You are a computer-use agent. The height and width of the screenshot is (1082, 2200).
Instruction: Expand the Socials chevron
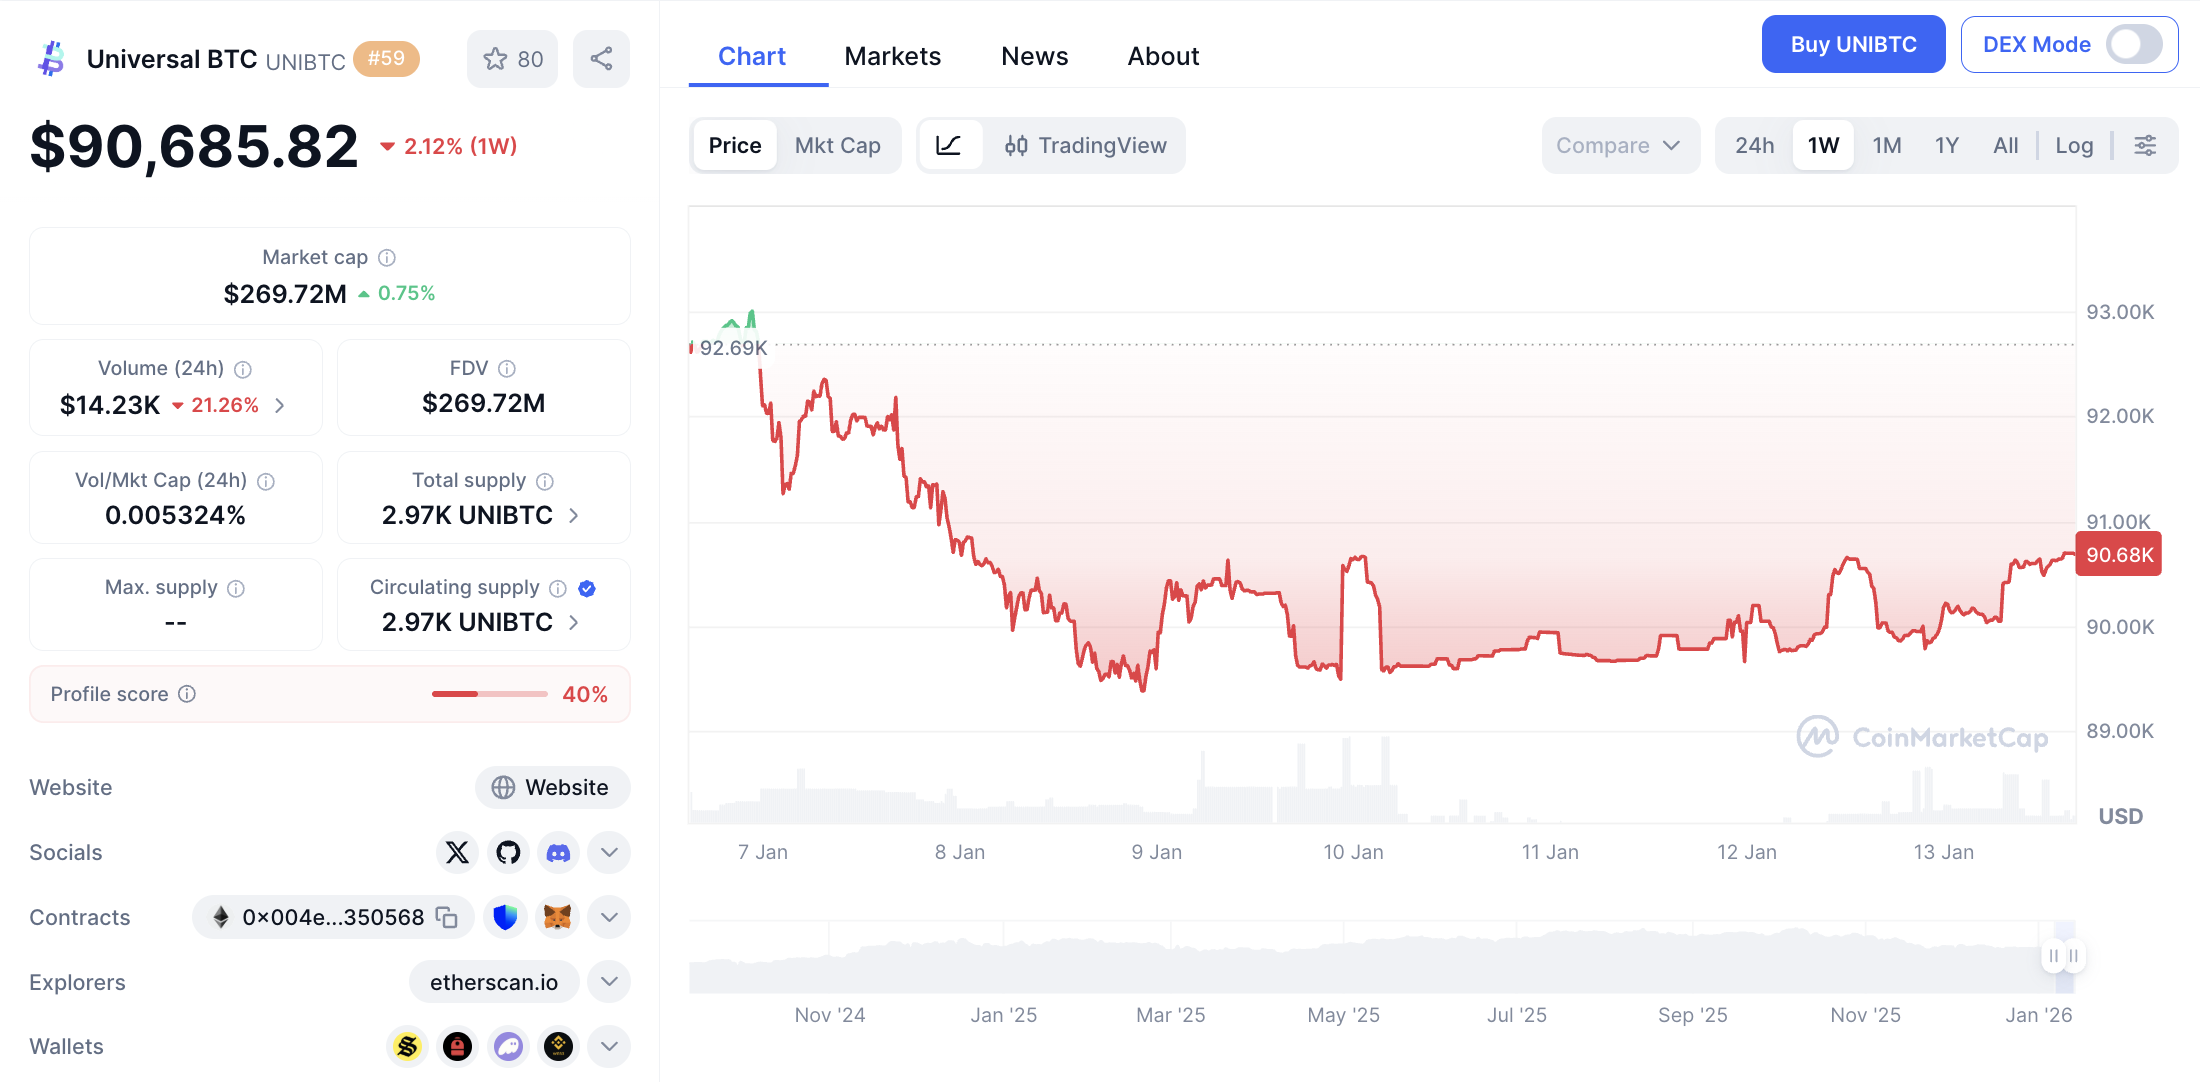609,852
